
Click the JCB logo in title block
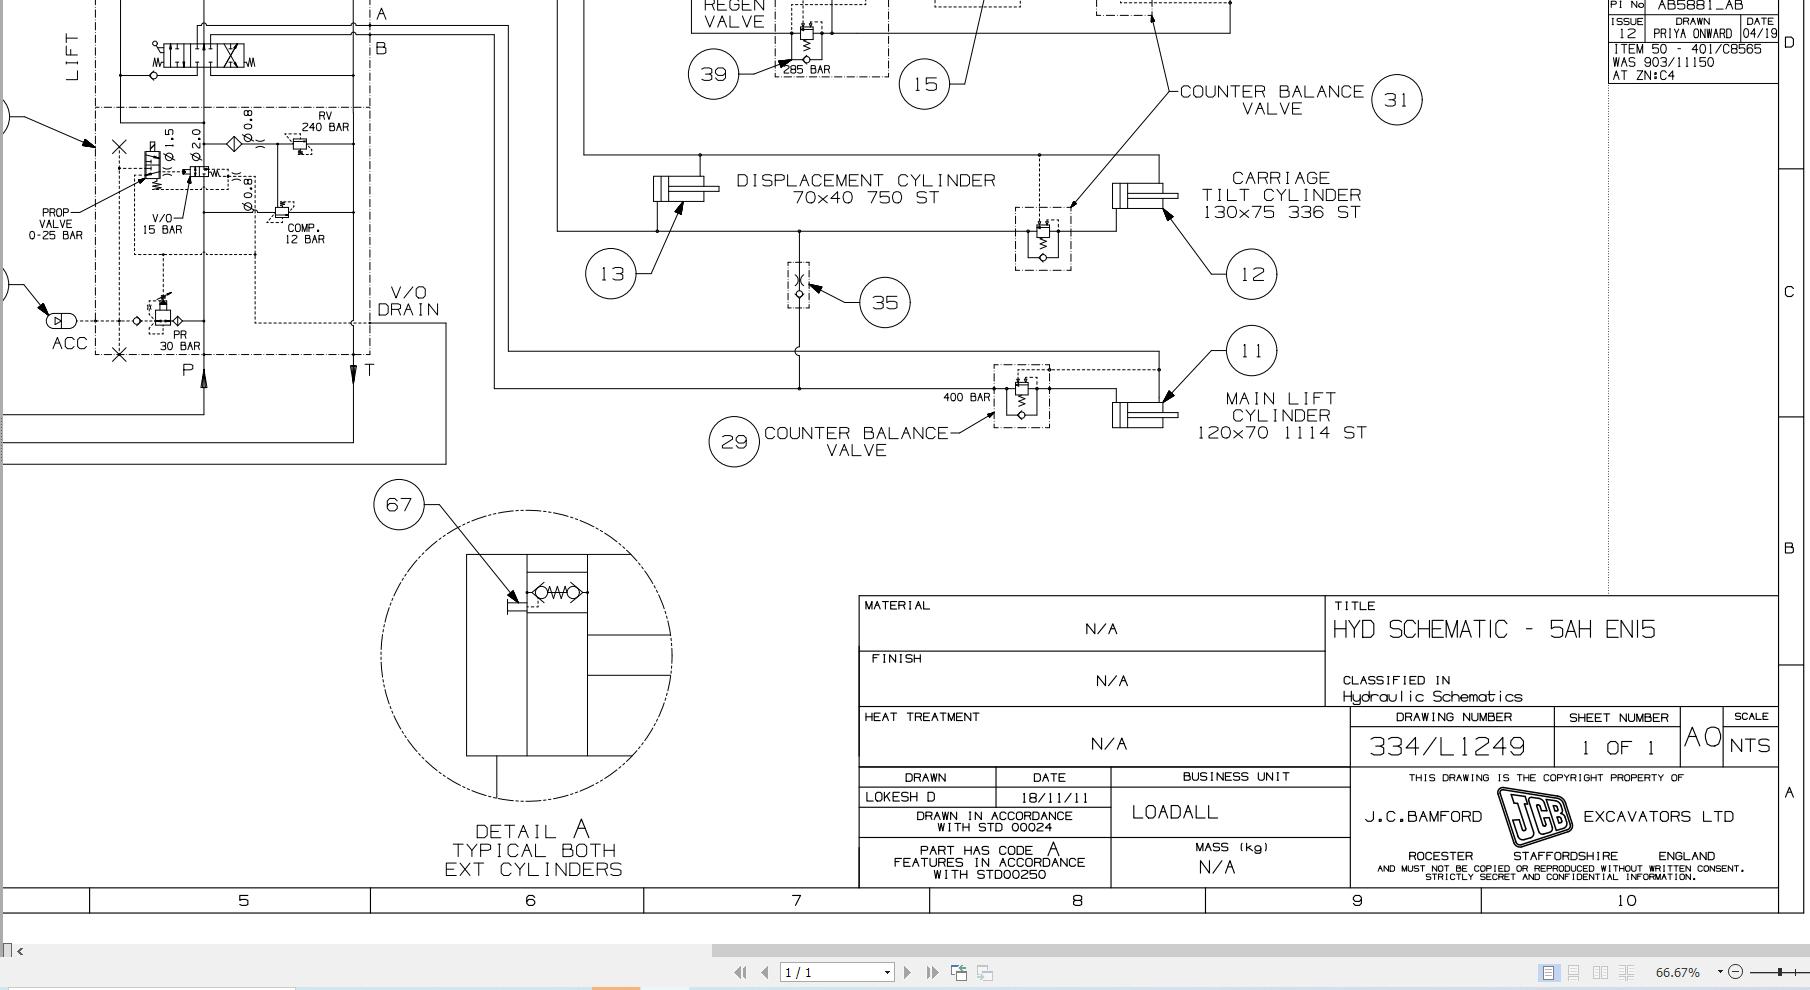pos(1534,817)
